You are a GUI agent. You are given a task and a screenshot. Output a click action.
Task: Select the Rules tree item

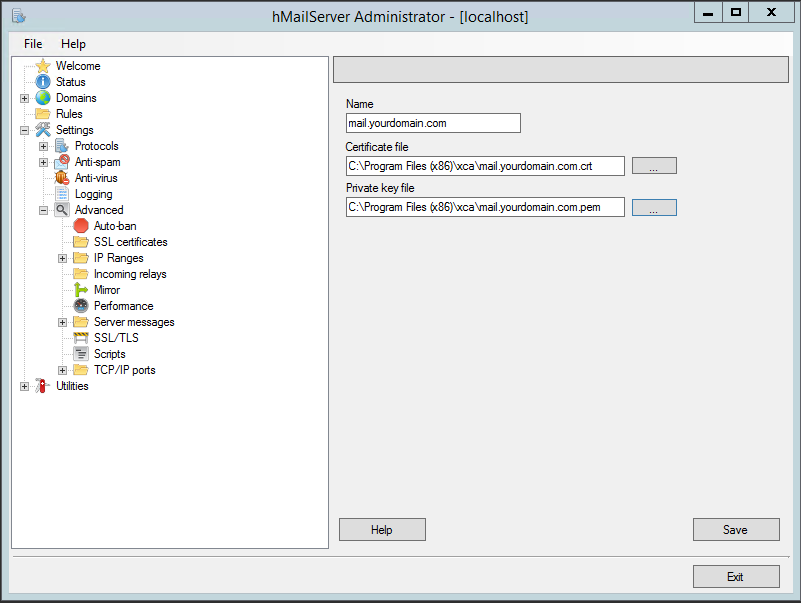pos(69,114)
